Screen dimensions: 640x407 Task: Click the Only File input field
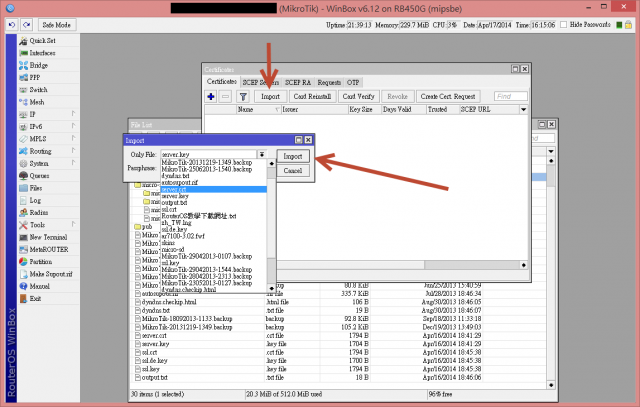click(x=209, y=154)
